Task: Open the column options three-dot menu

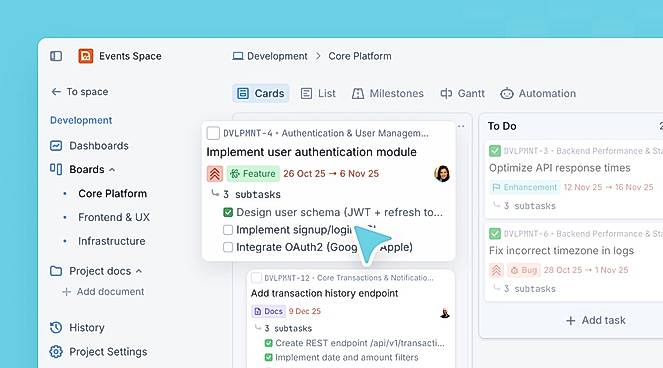Action: pos(461,126)
